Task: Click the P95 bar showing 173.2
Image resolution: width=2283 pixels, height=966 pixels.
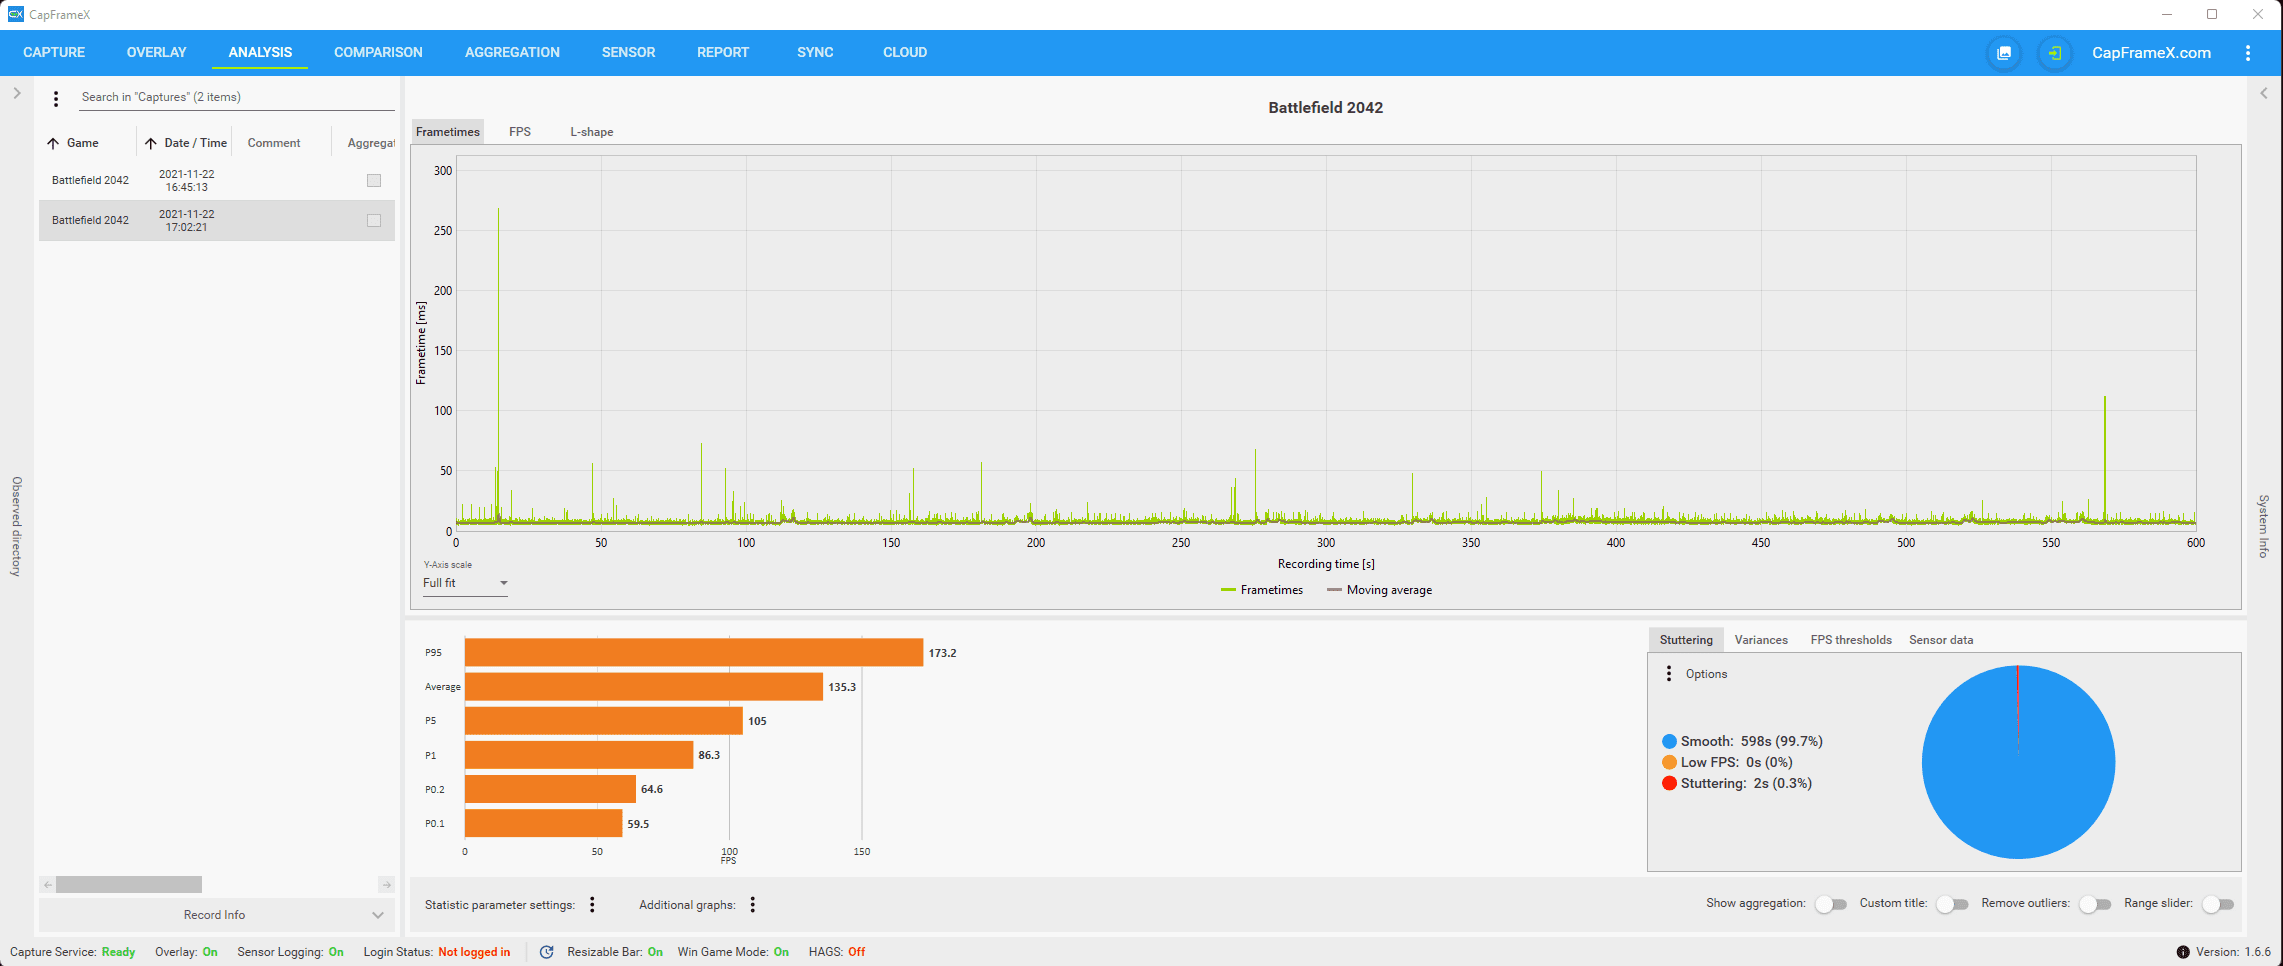Action: click(694, 652)
